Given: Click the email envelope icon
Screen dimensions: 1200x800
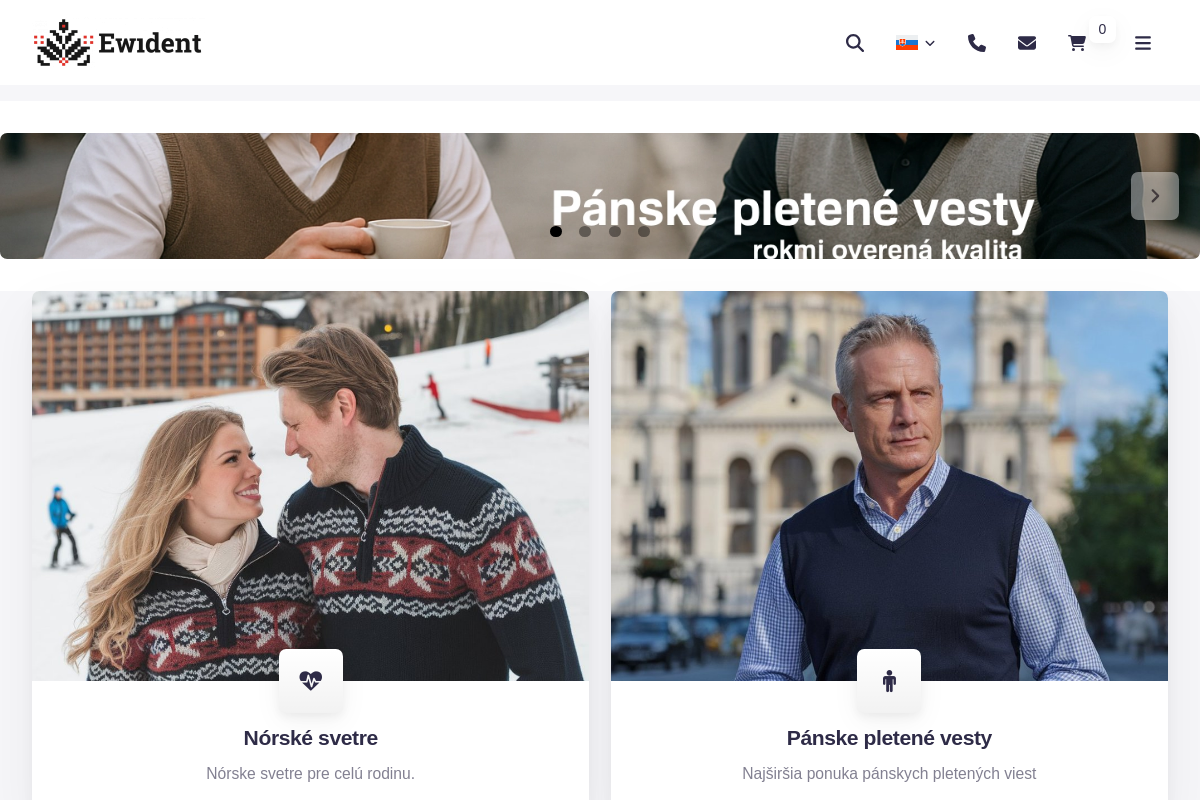Looking at the screenshot, I should pyautogui.click(x=1027, y=43).
